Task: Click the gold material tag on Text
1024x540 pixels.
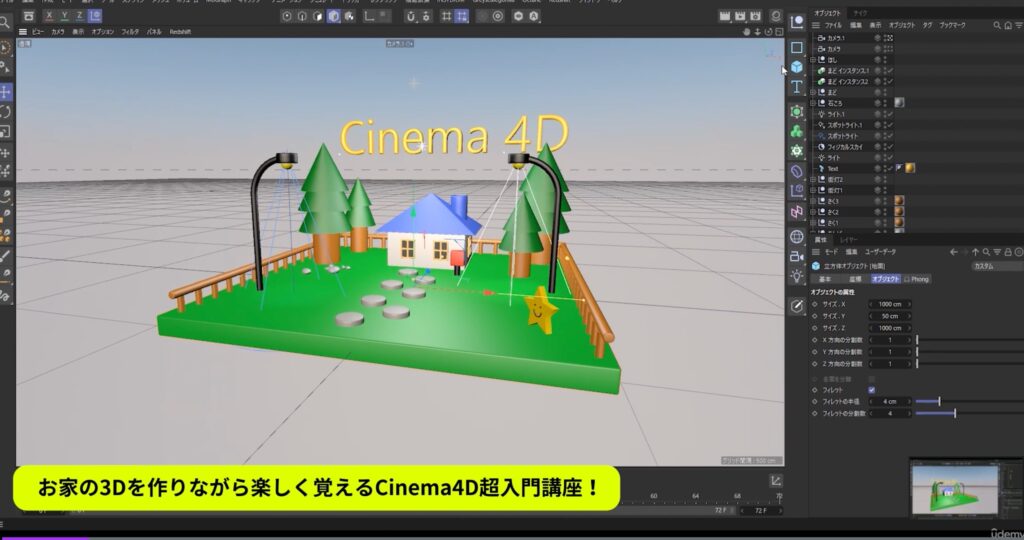Action: pyautogui.click(x=910, y=168)
